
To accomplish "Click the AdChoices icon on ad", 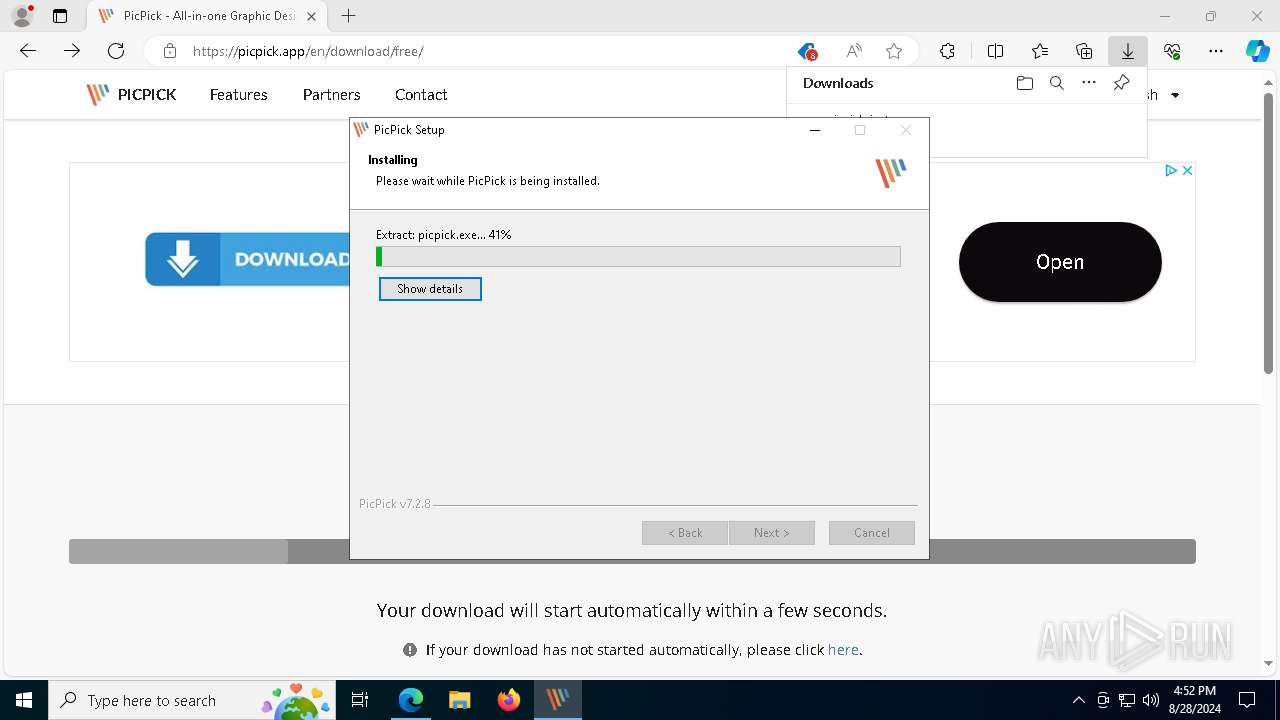I will [1170, 171].
